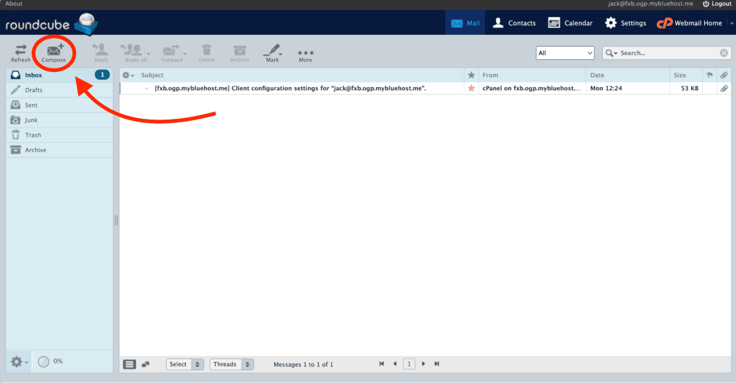Open the More actions menu
Viewport: 736px width, 383px height.
306,55
